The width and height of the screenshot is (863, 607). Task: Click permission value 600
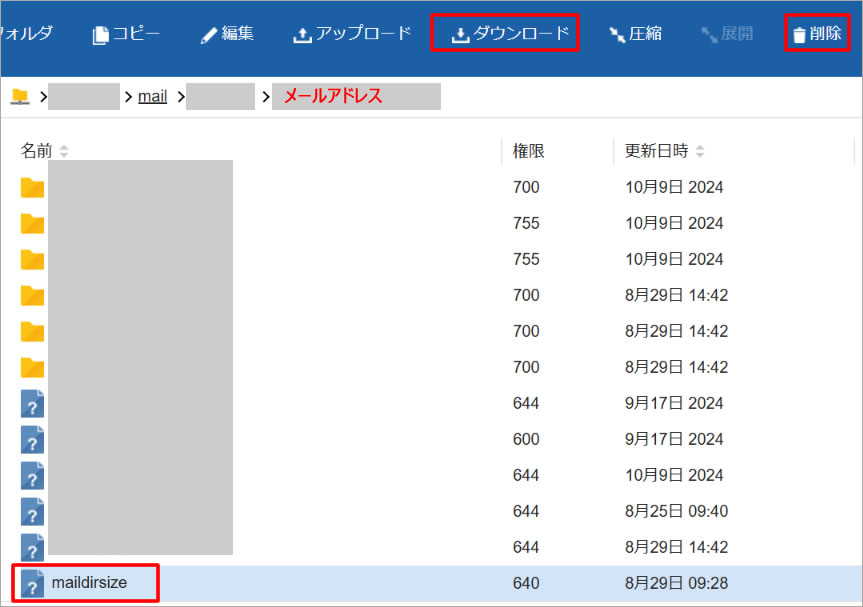526,439
